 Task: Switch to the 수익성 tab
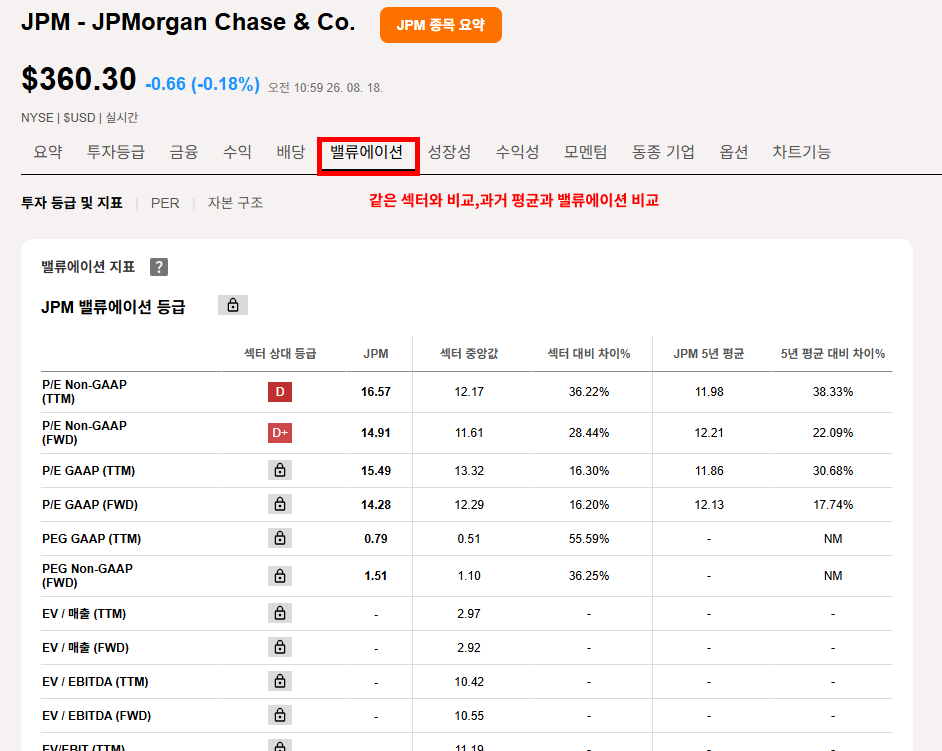517,152
